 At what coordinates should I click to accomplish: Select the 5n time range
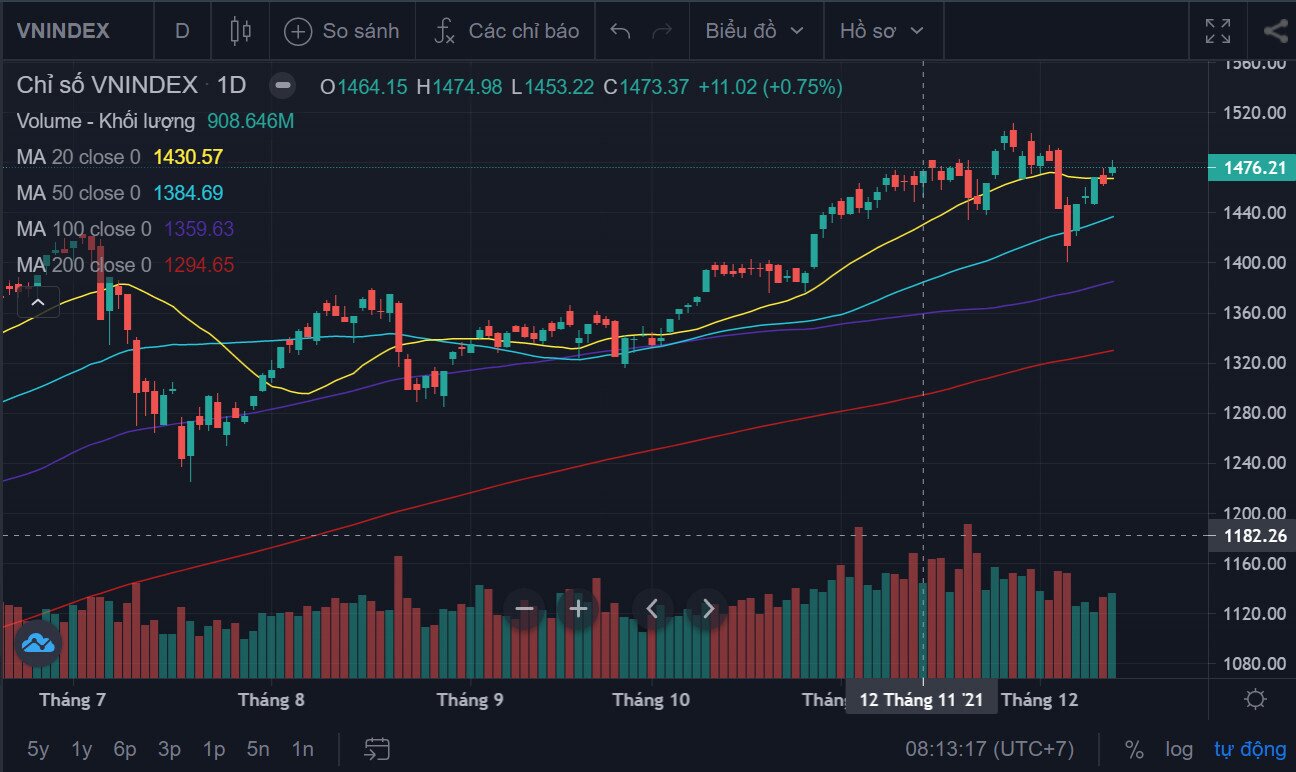[x=258, y=749]
